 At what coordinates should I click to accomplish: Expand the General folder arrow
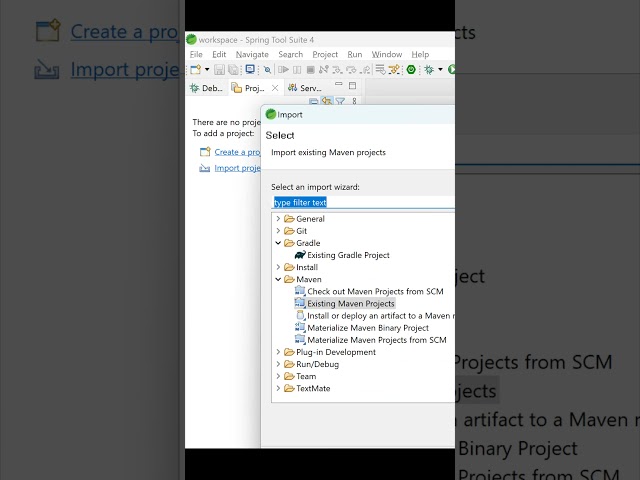pyautogui.click(x=278, y=219)
